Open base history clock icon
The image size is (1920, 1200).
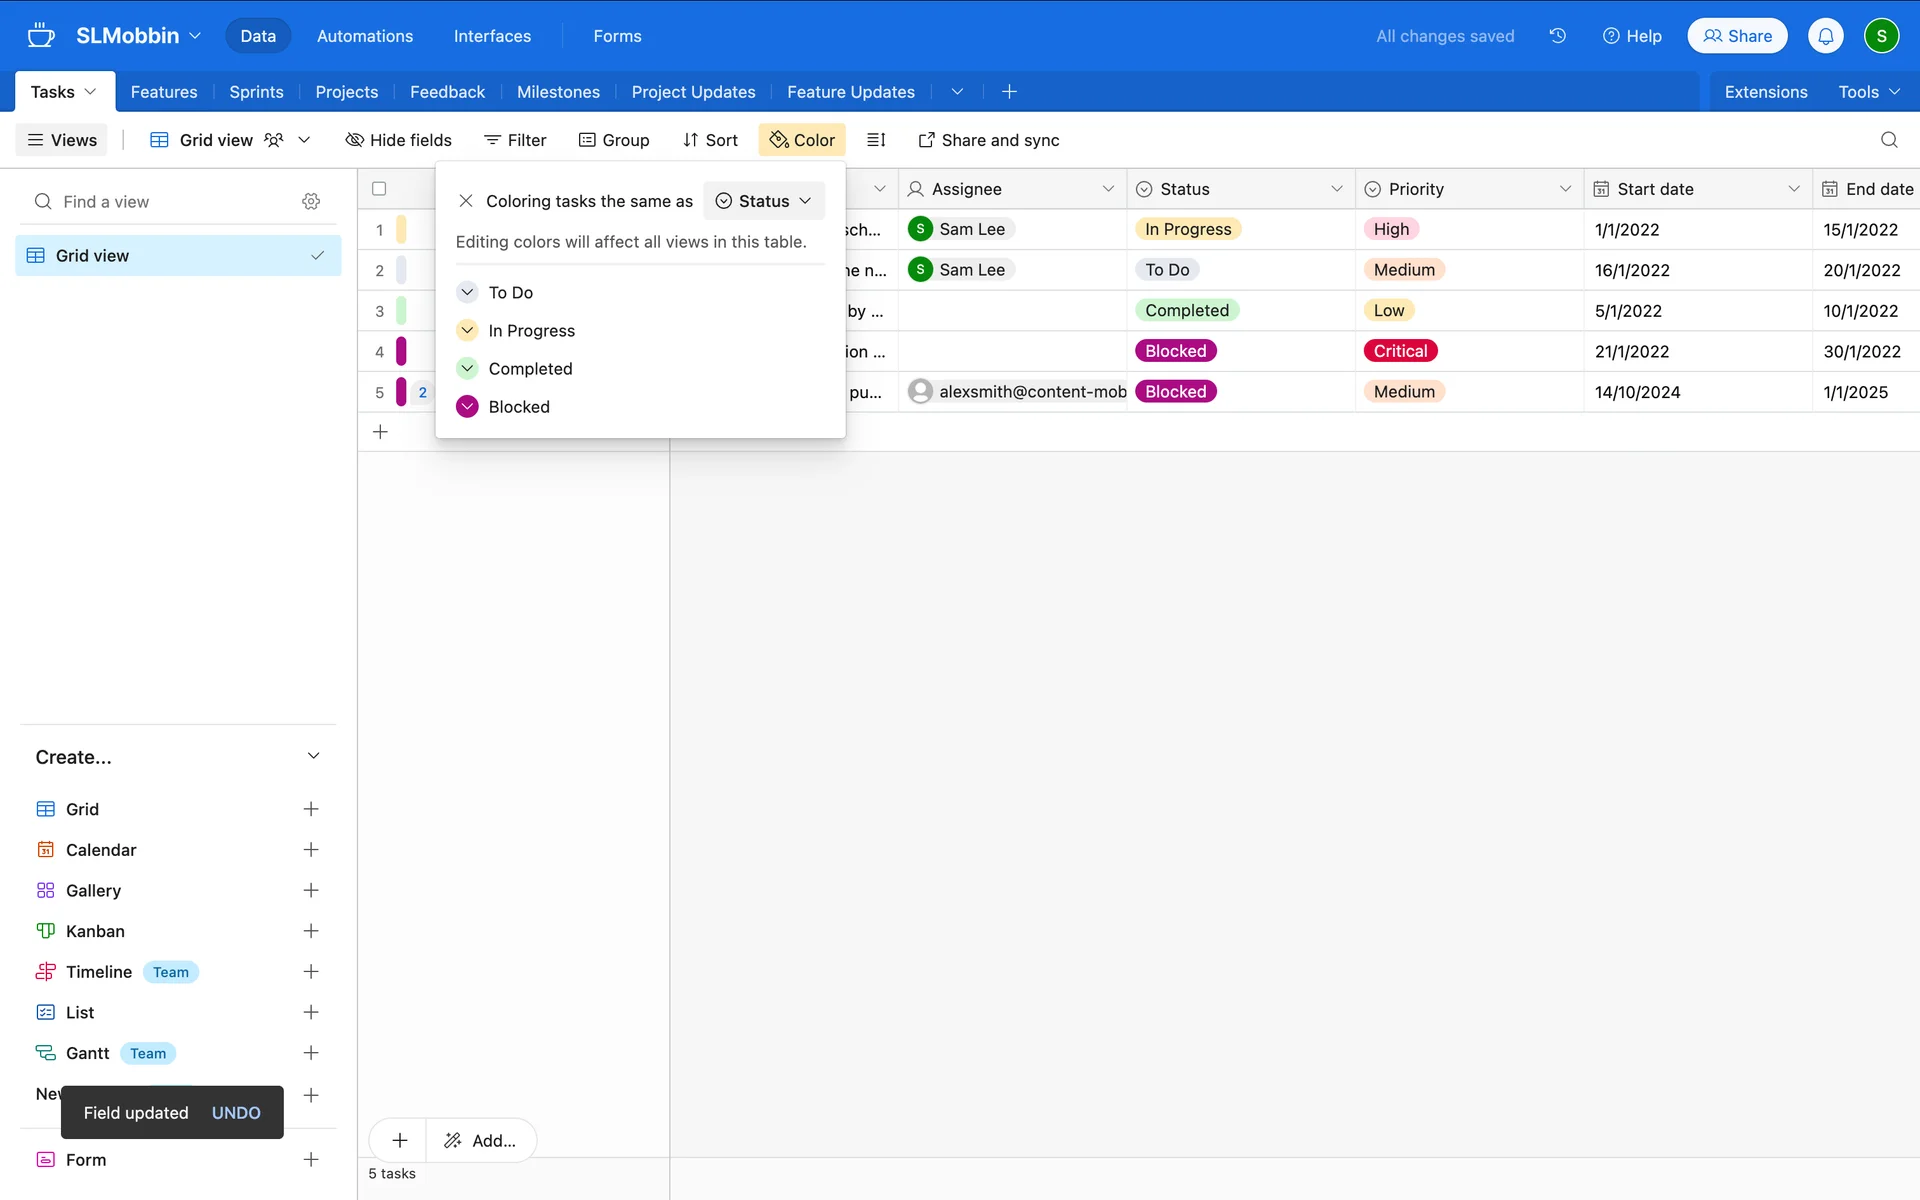click(x=1557, y=36)
